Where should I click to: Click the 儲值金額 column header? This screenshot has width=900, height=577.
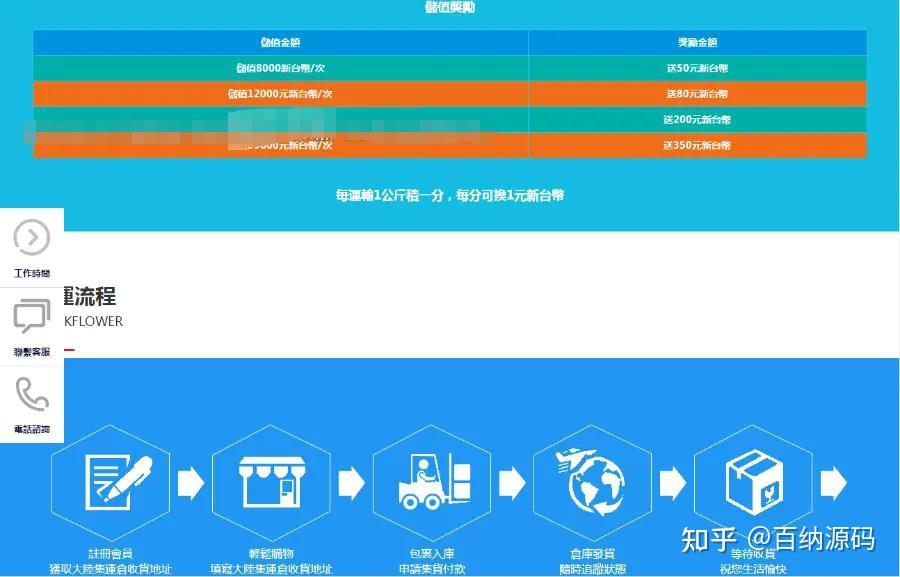[x=281, y=42]
